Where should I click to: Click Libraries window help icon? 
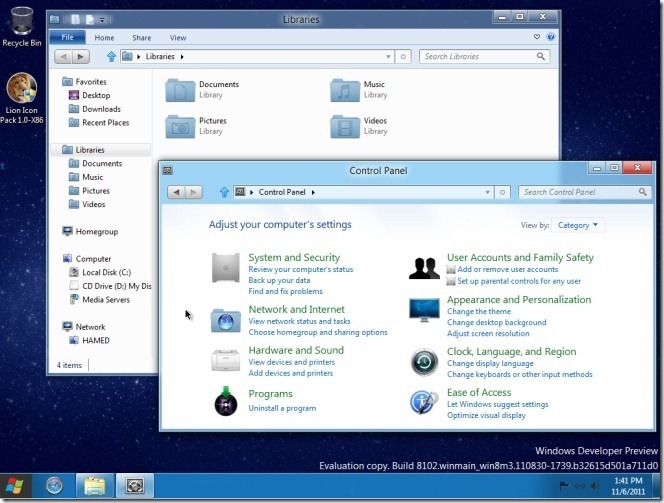click(551, 37)
